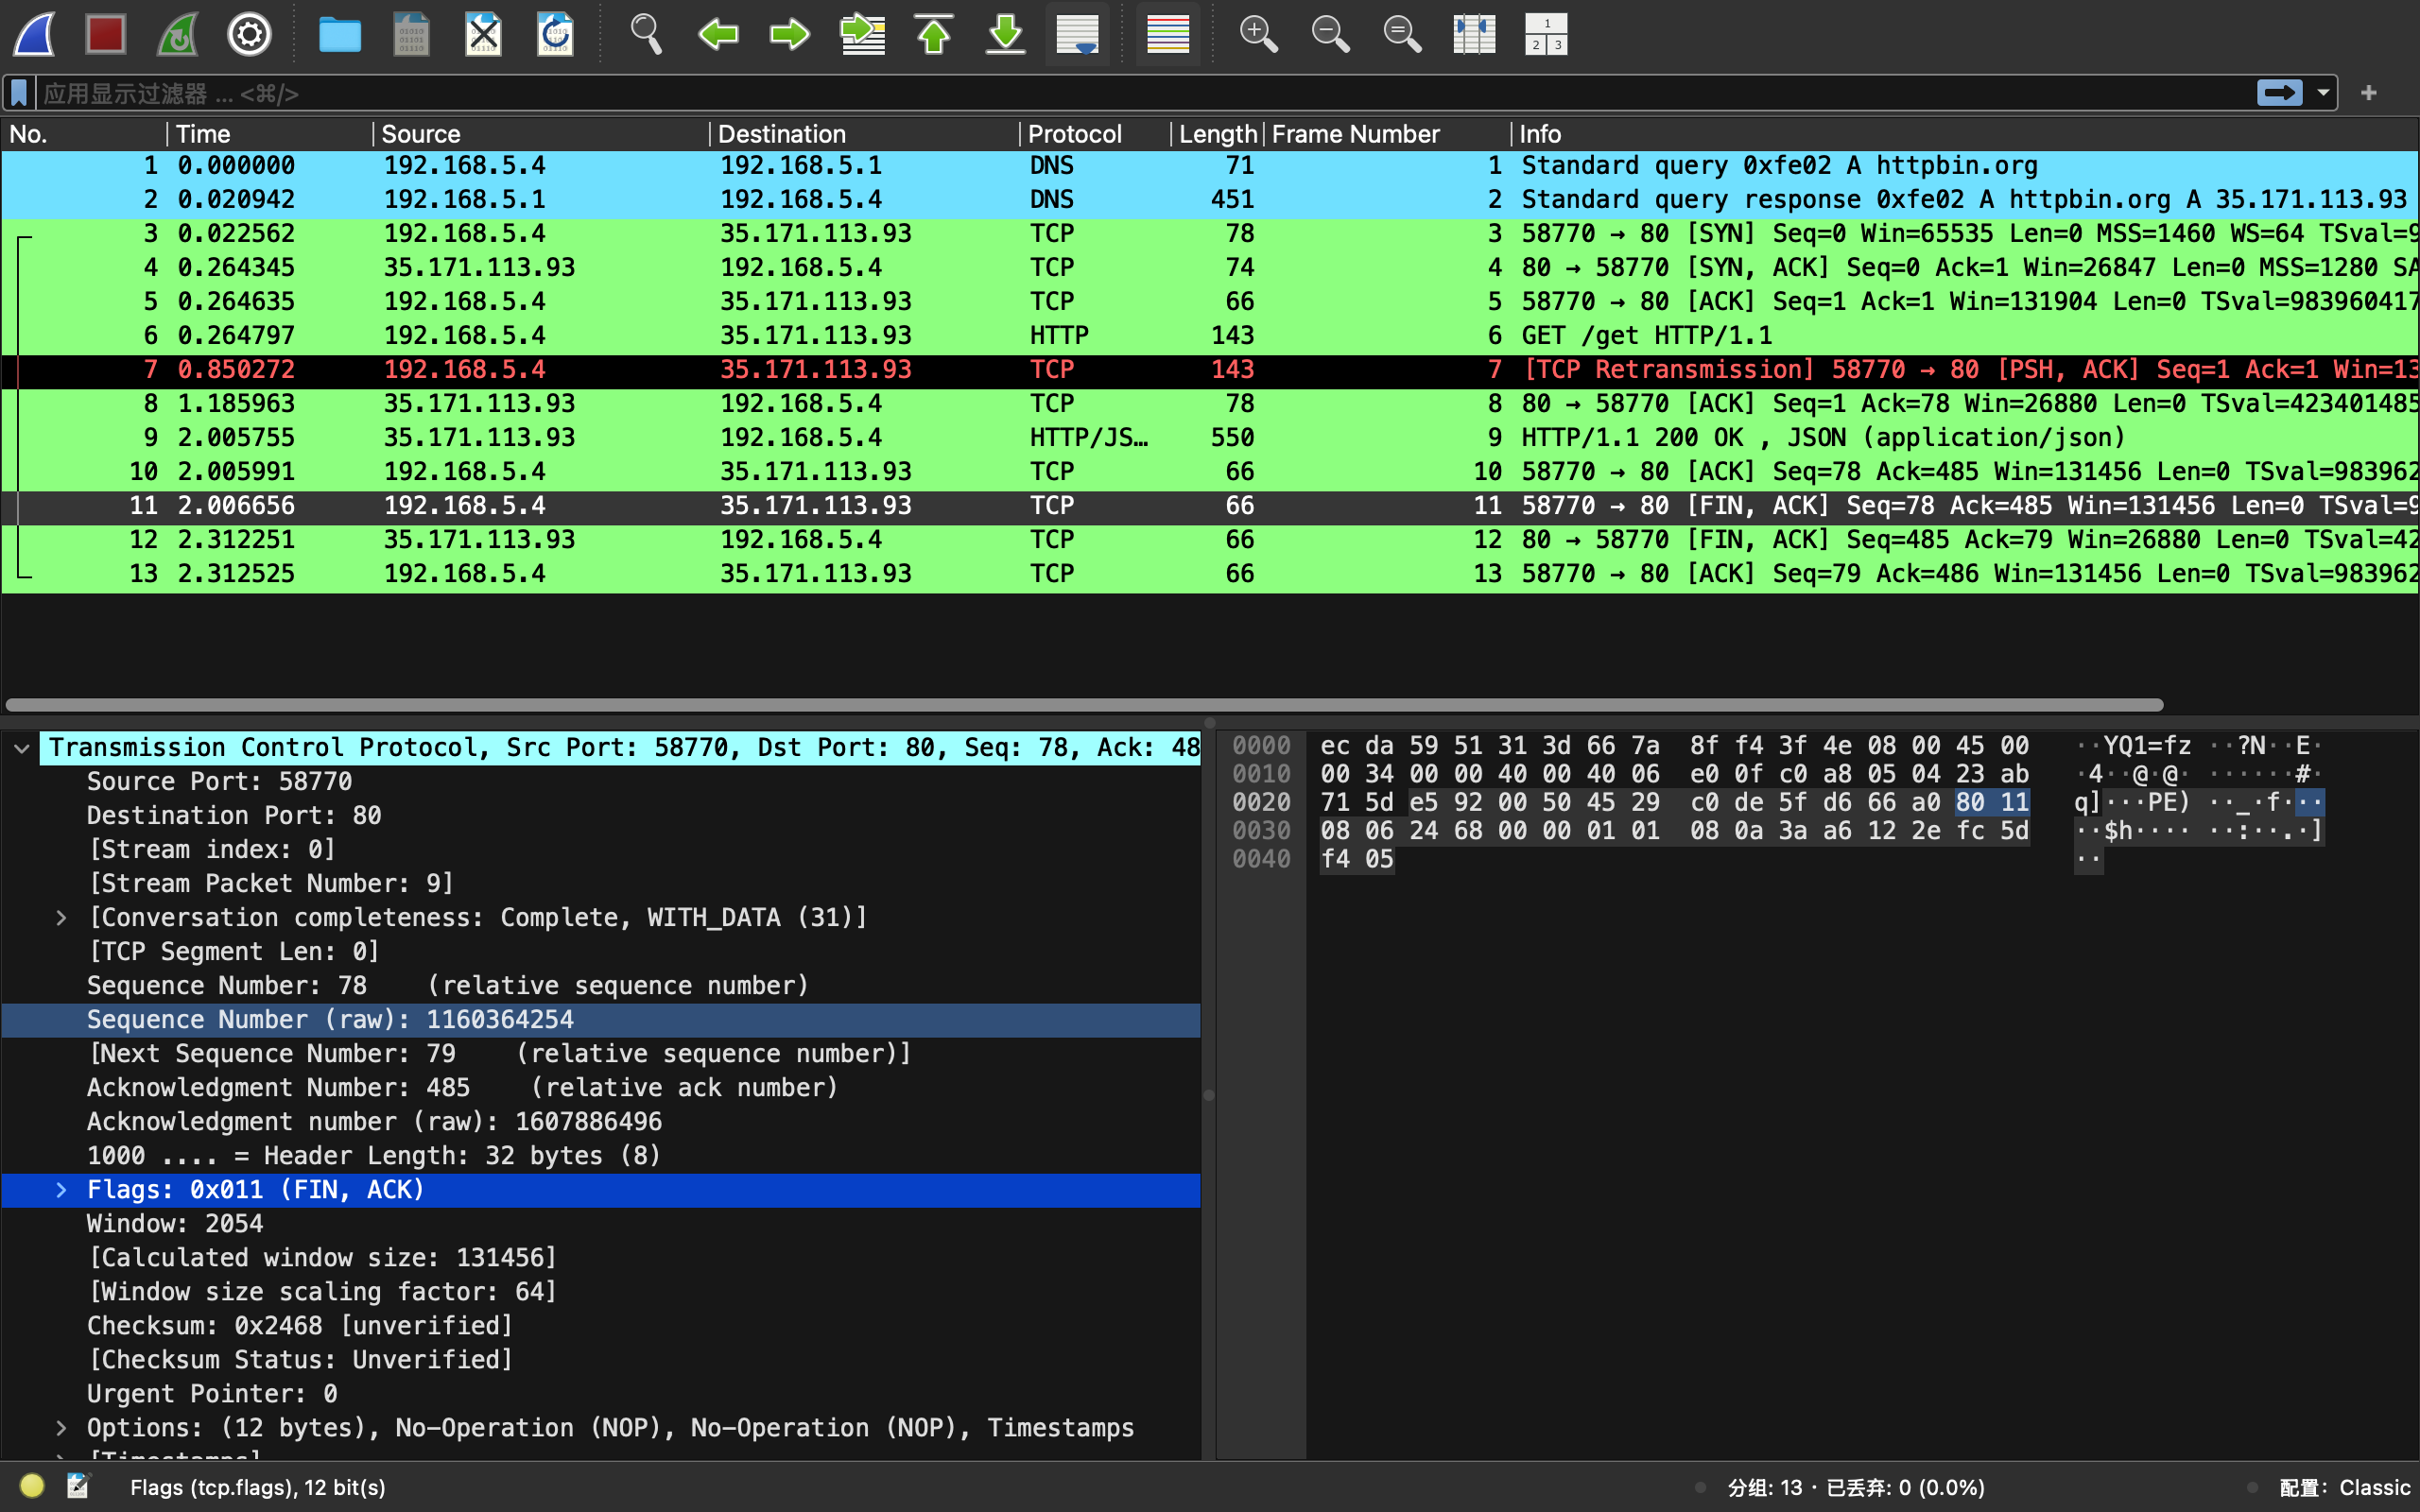Select packet 9 HTTP/1.1 200 OK row
2420x1512 pixels.
pyautogui.click(x=1210, y=438)
